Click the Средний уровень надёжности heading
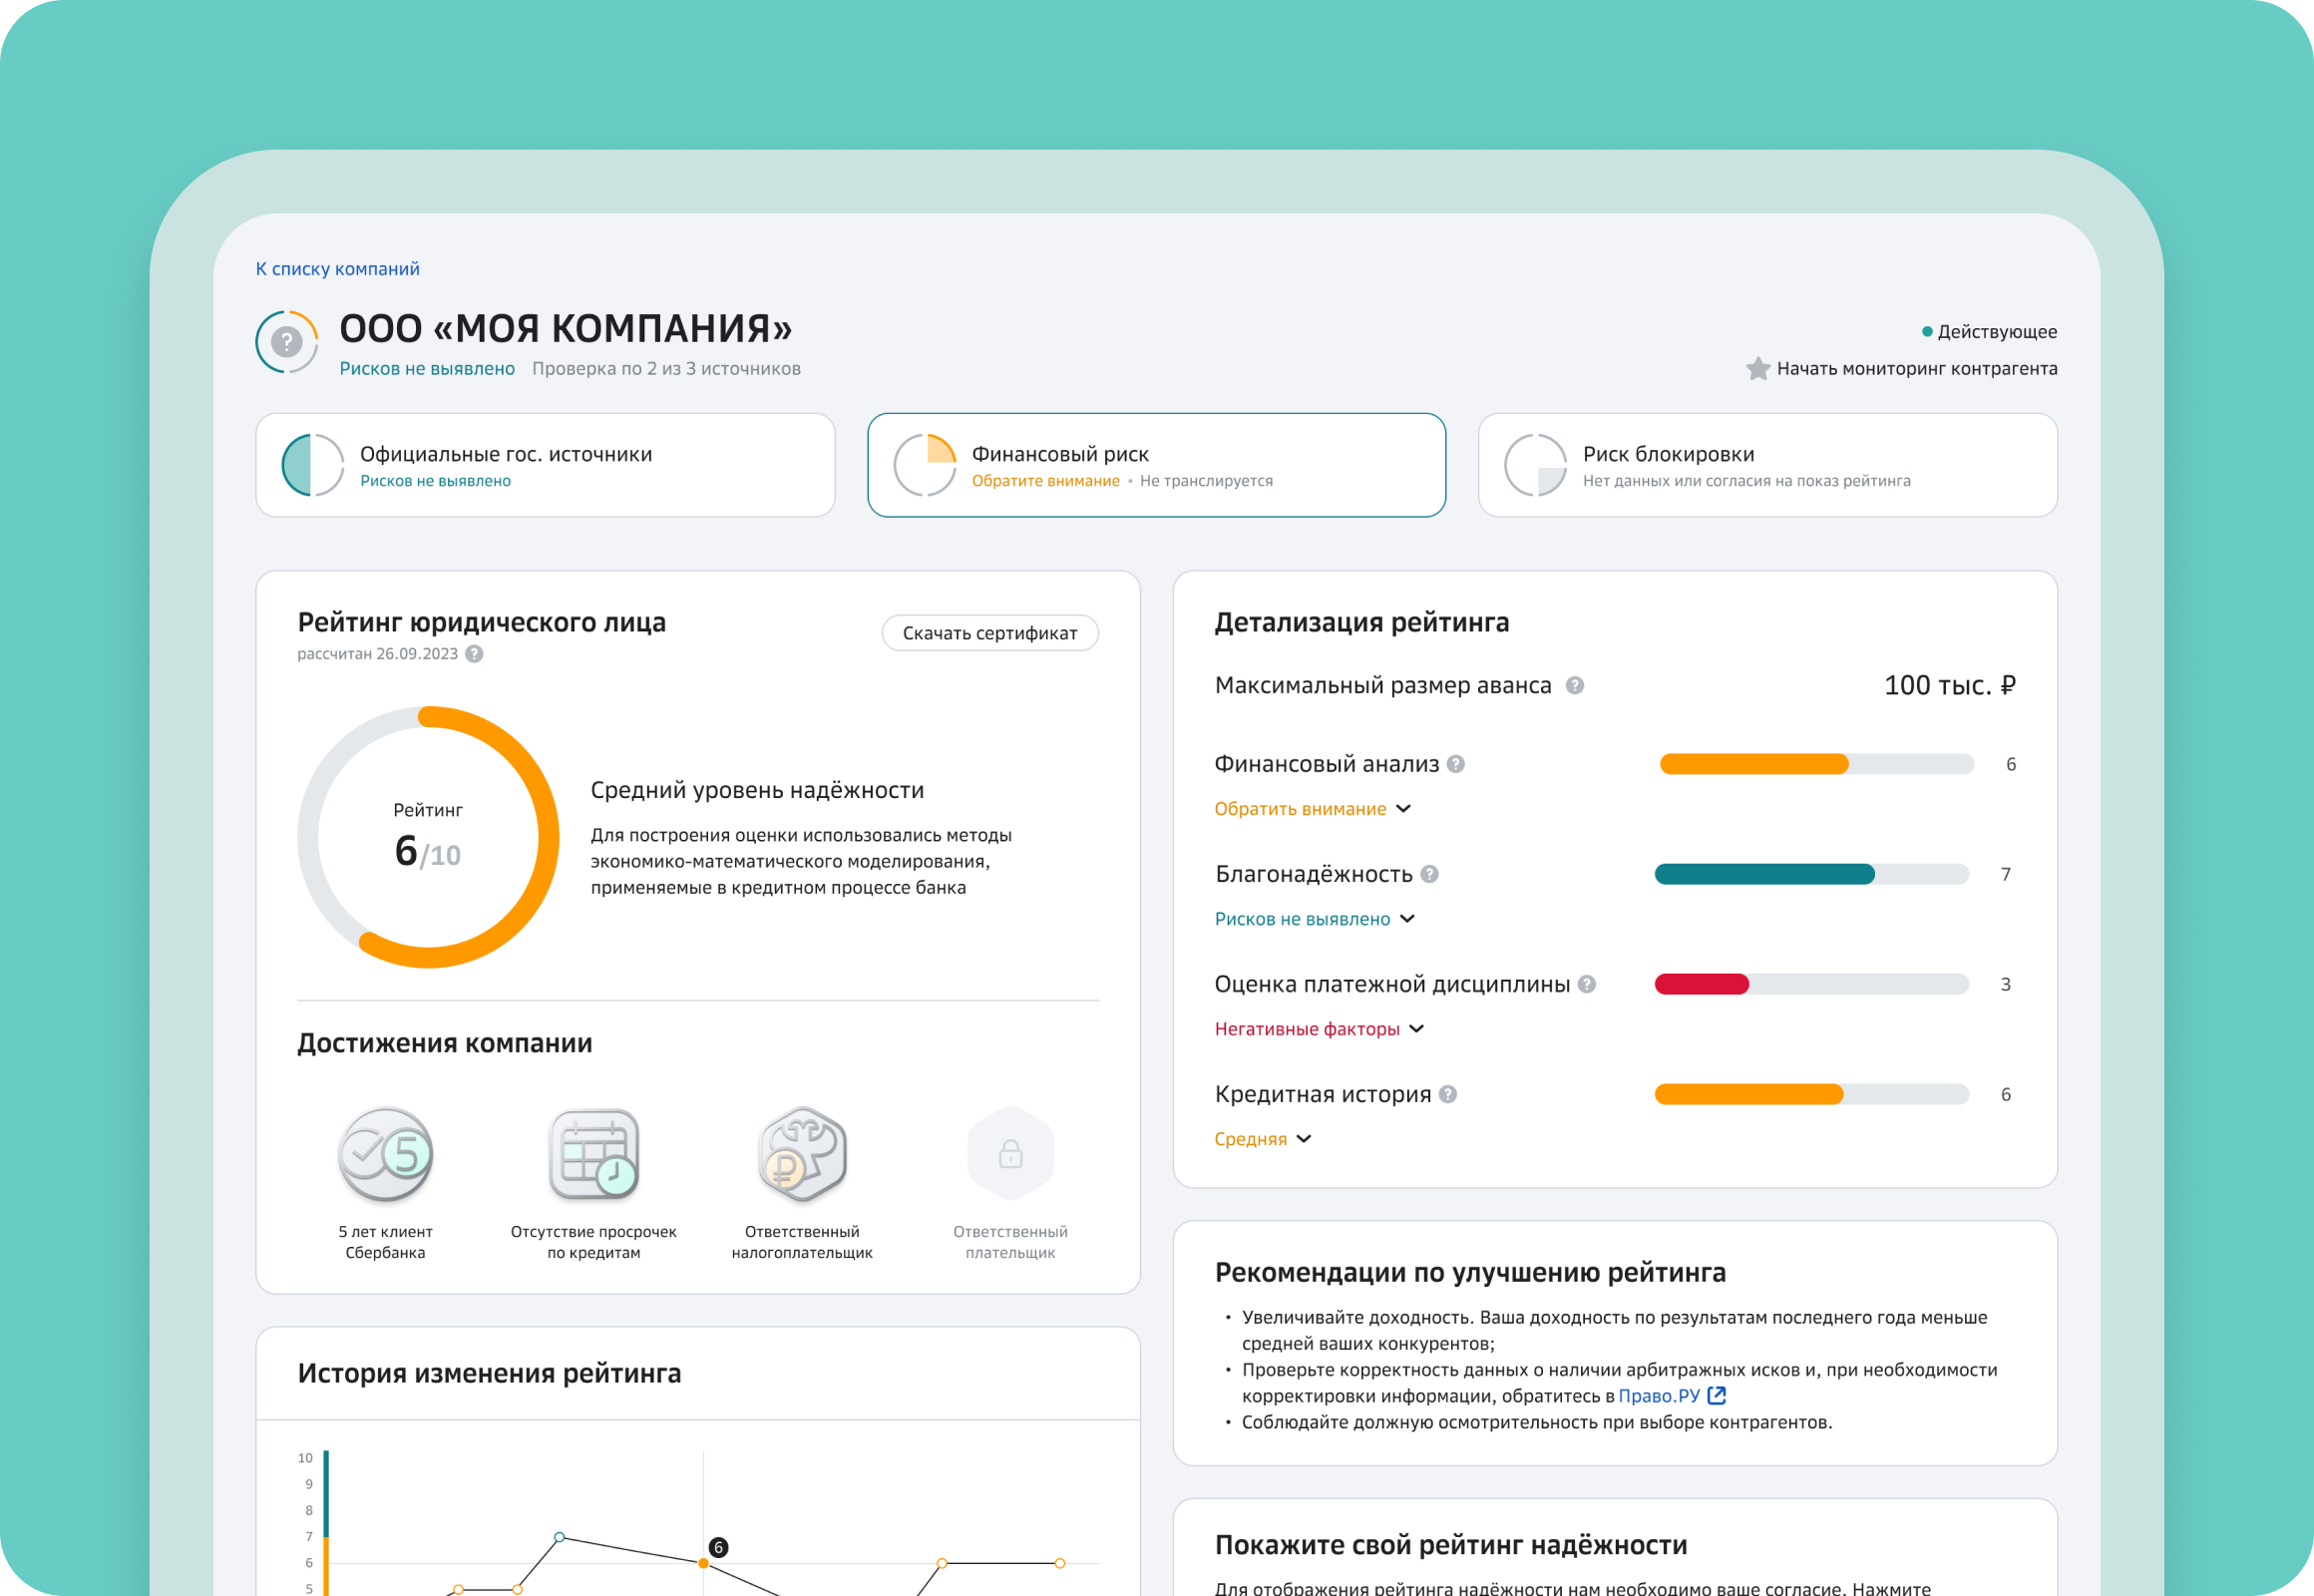The height and width of the screenshot is (1596, 2314). [x=757, y=790]
